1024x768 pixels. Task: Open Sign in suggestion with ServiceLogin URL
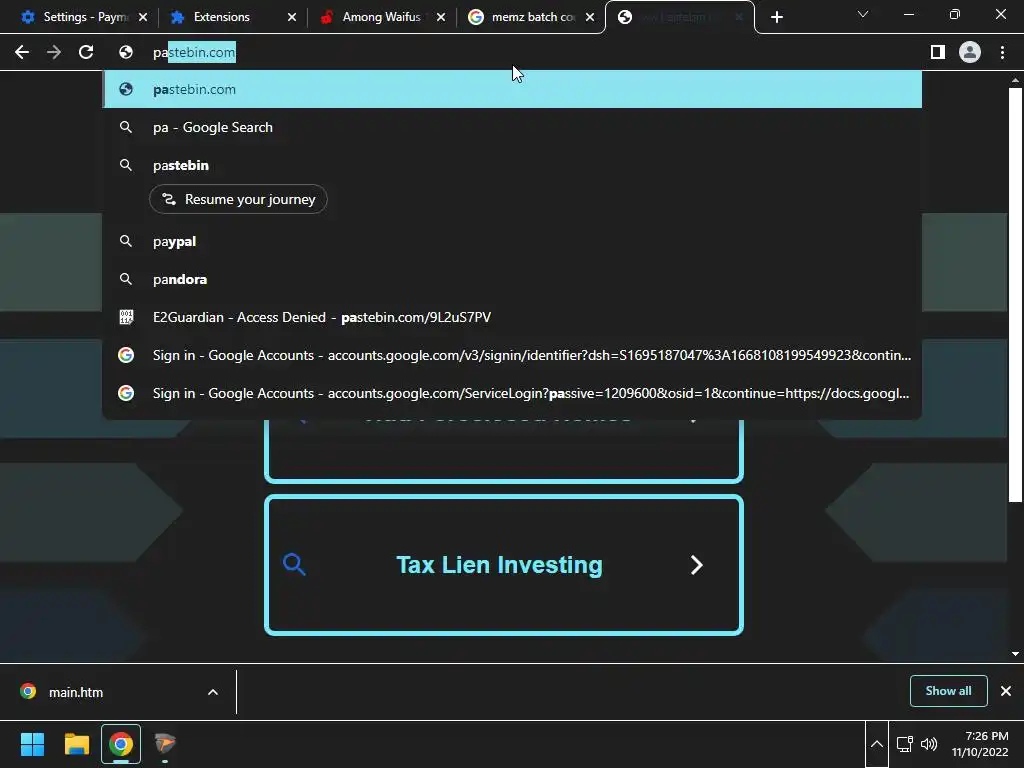tap(512, 393)
